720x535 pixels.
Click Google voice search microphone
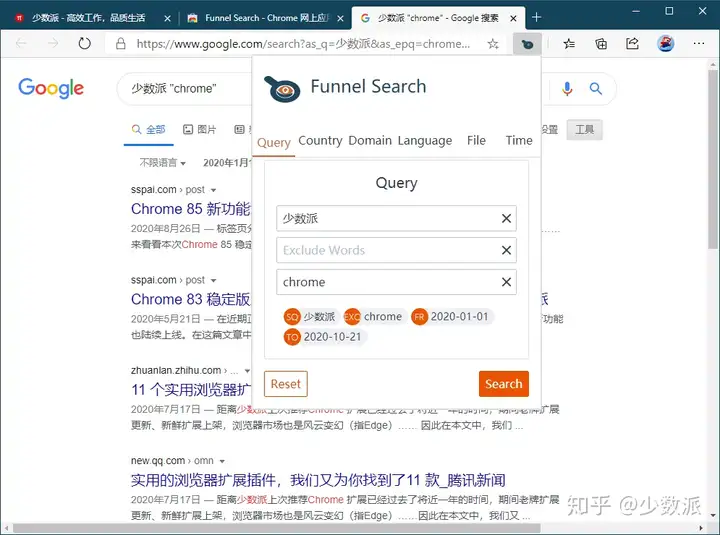coord(567,88)
